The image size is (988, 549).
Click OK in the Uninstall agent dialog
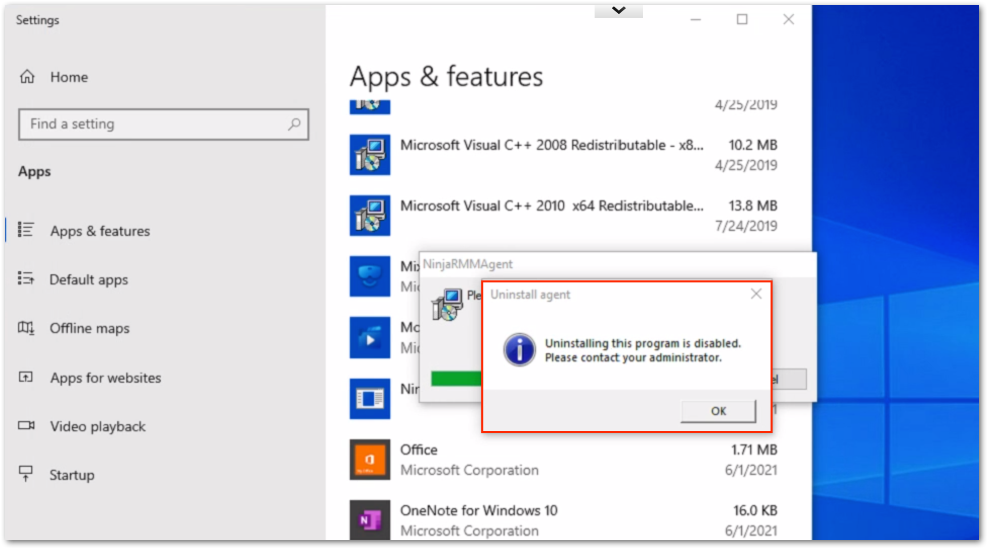tap(718, 411)
